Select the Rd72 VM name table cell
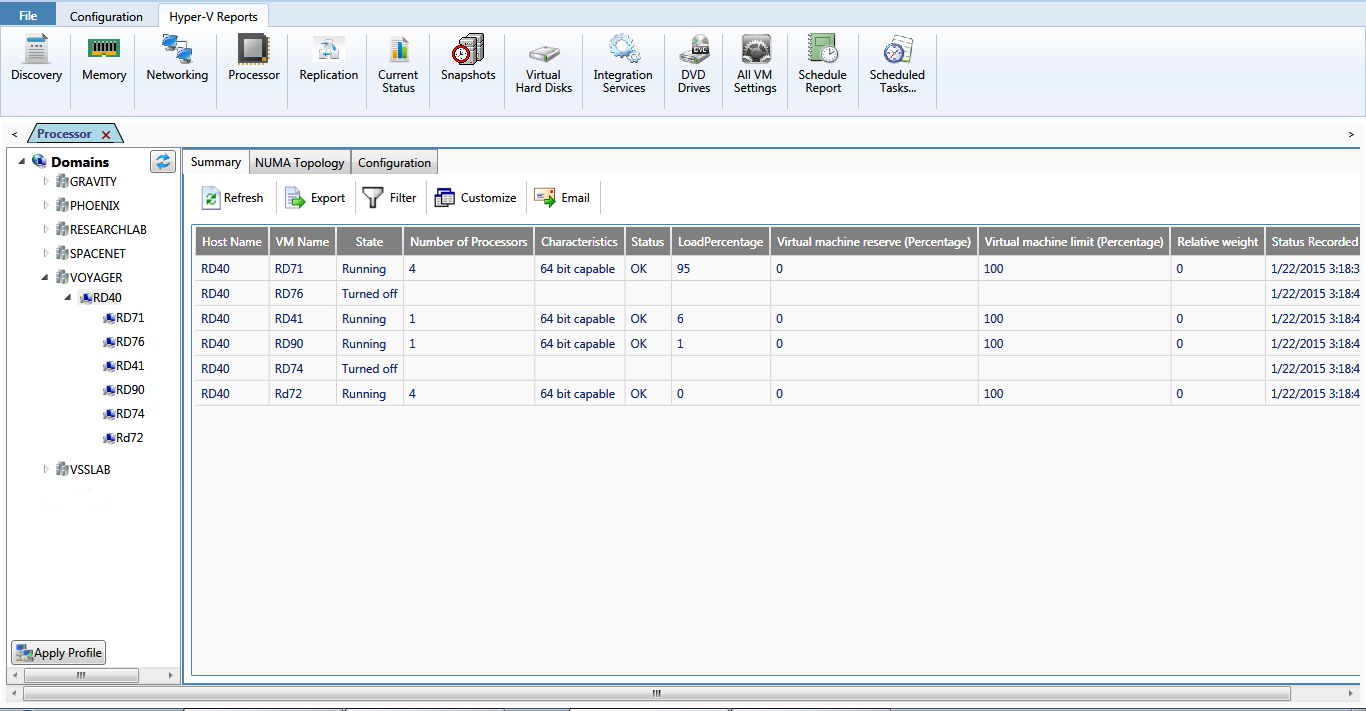The image size is (1366, 711). coord(302,393)
